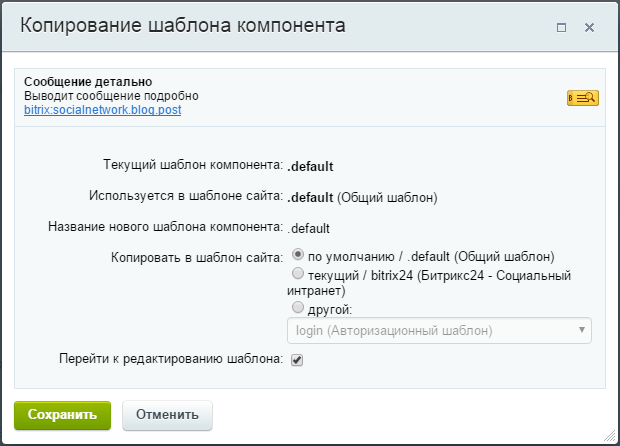Maximize the template copy dialog
The height and width of the screenshot is (446, 620).
pos(561,28)
